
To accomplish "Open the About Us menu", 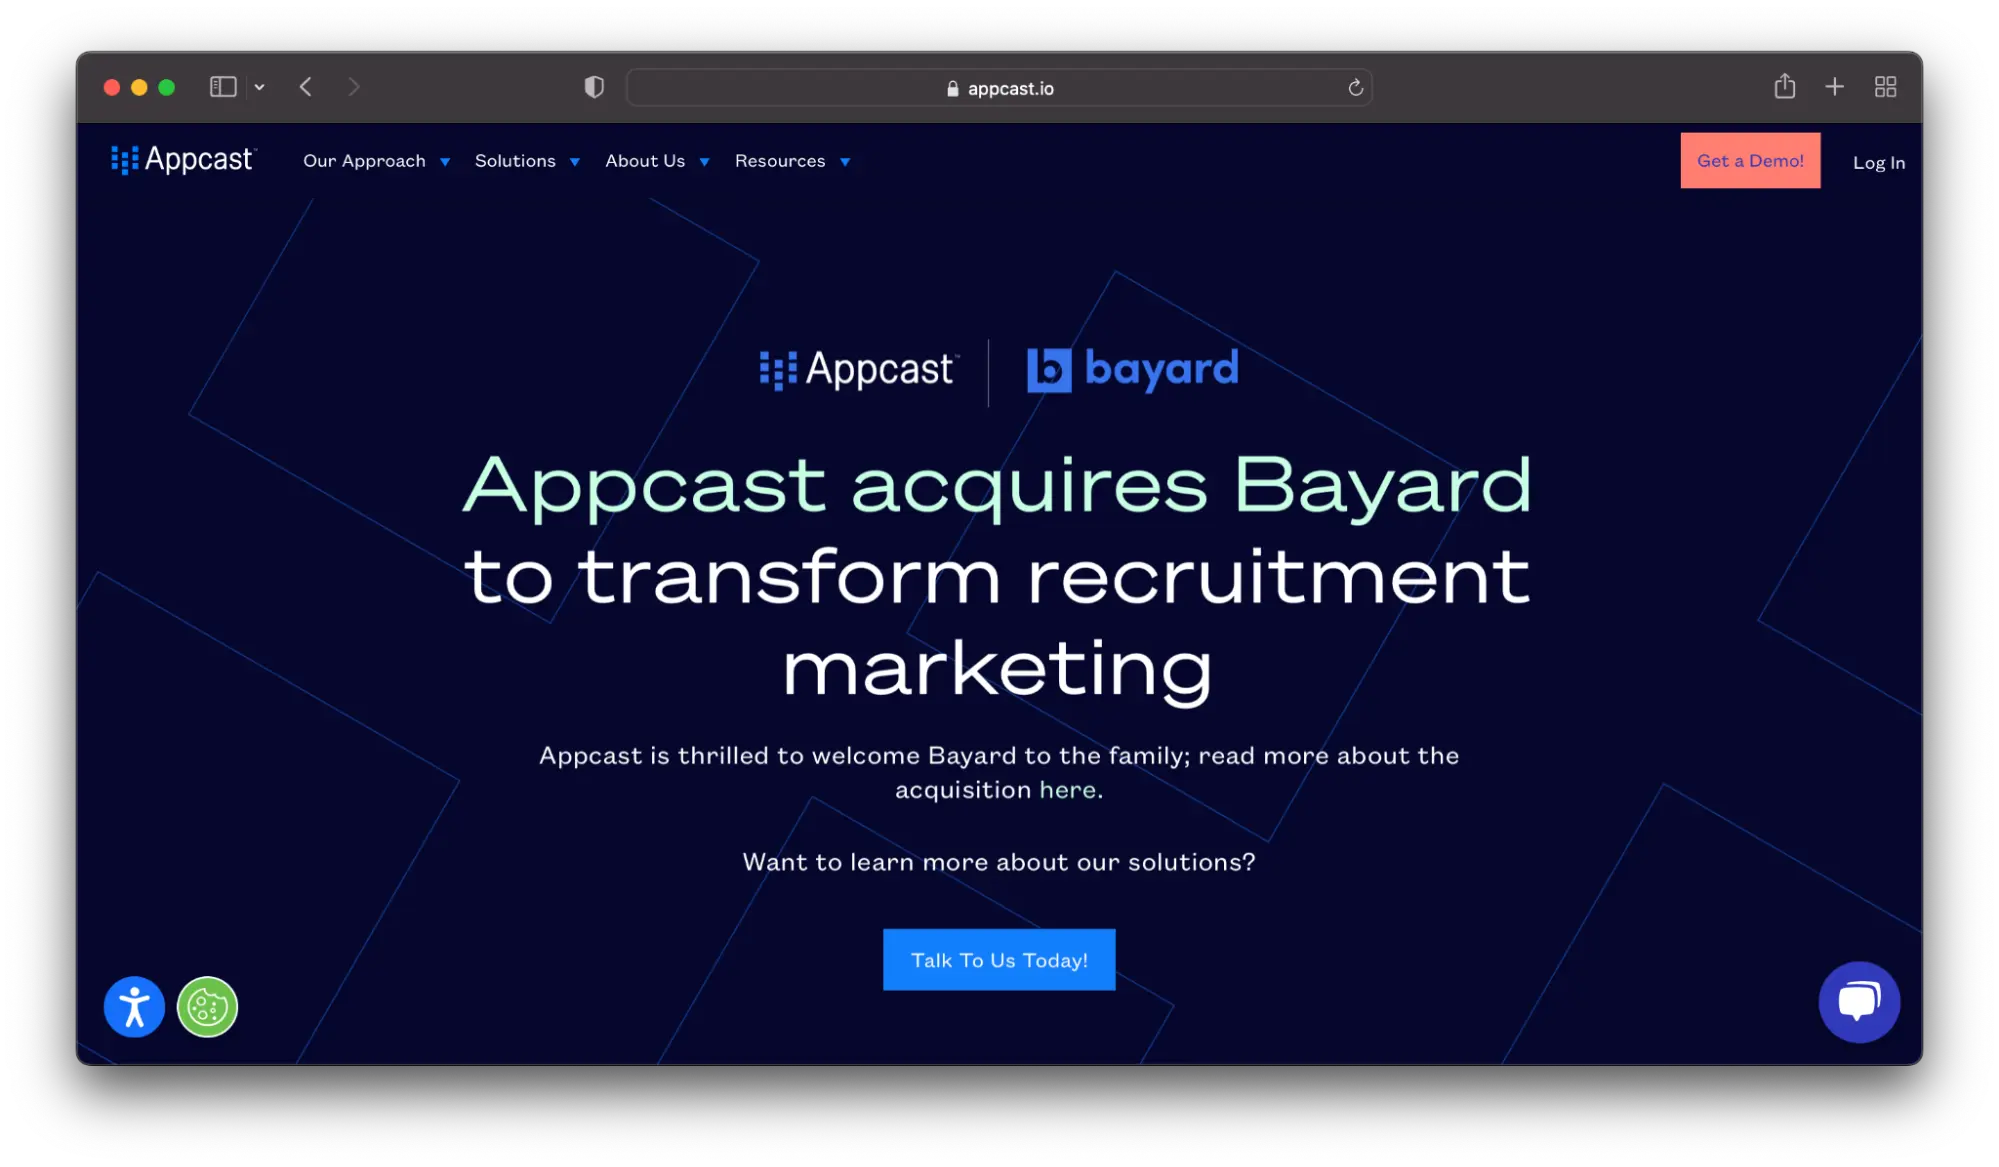I will pyautogui.click(x=645, y=161).
